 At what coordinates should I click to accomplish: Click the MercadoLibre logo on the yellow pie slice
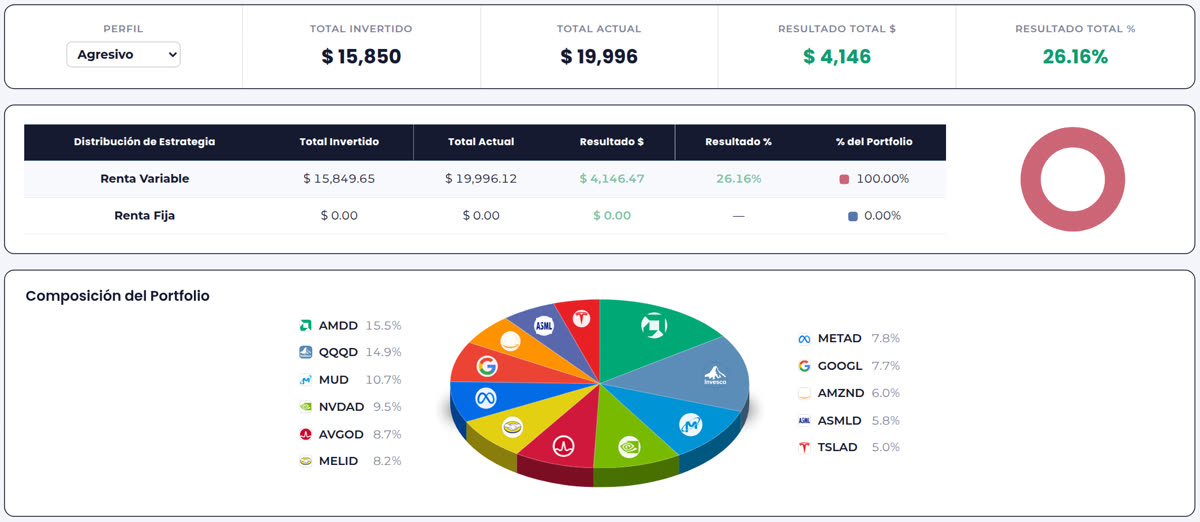[513, 427]
